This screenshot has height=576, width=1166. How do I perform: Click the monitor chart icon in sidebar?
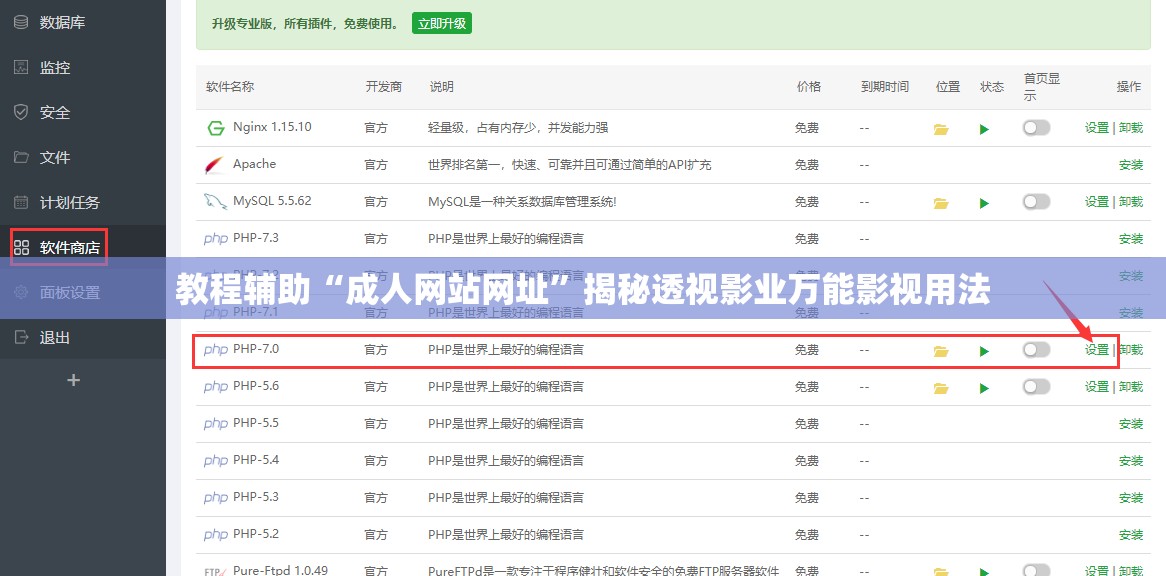(22, 68)
